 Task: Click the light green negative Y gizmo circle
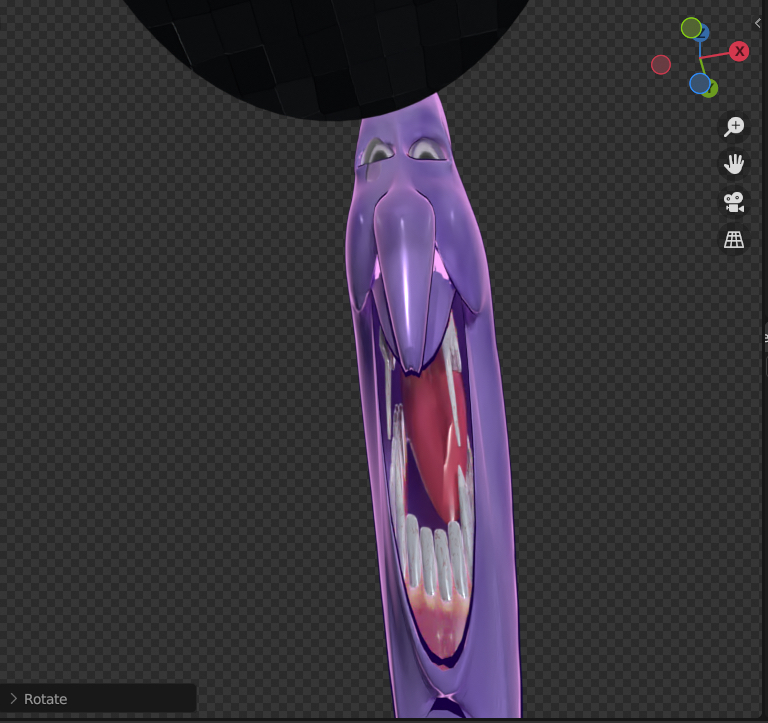[x=691, y=28]
